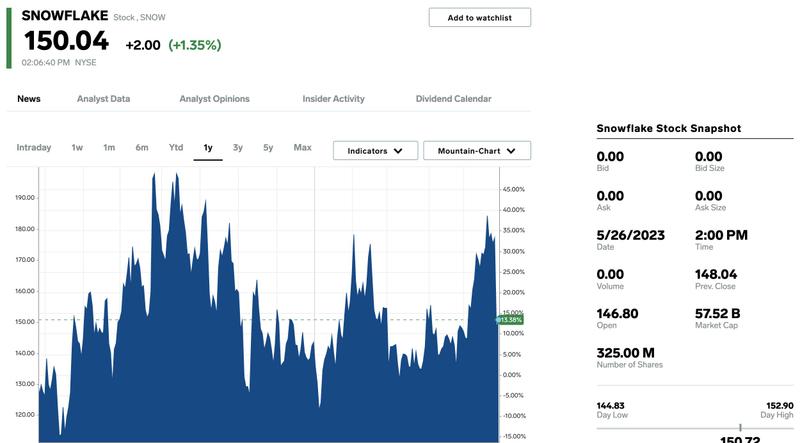Click the 02:06:40 PM NYSE timestamp
The image size is (800, 443).
coord(59,62)
